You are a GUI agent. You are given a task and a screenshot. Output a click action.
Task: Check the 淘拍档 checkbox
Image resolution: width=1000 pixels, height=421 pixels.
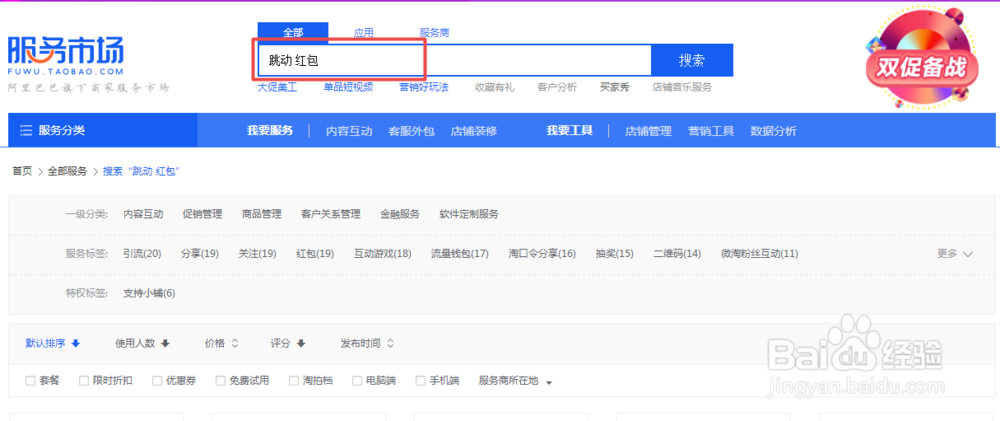click(x=293, y=381)
